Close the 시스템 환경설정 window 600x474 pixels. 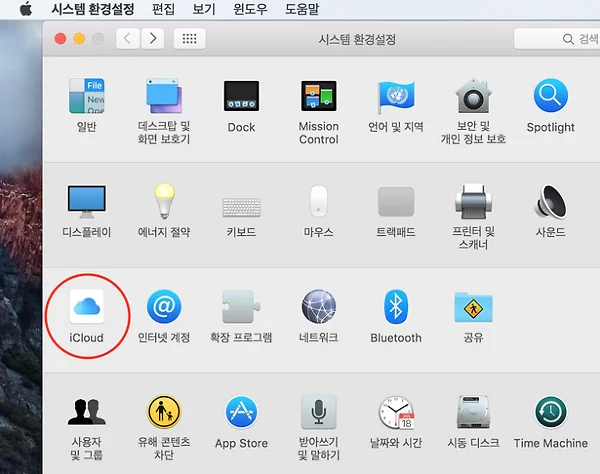(60, 39)
